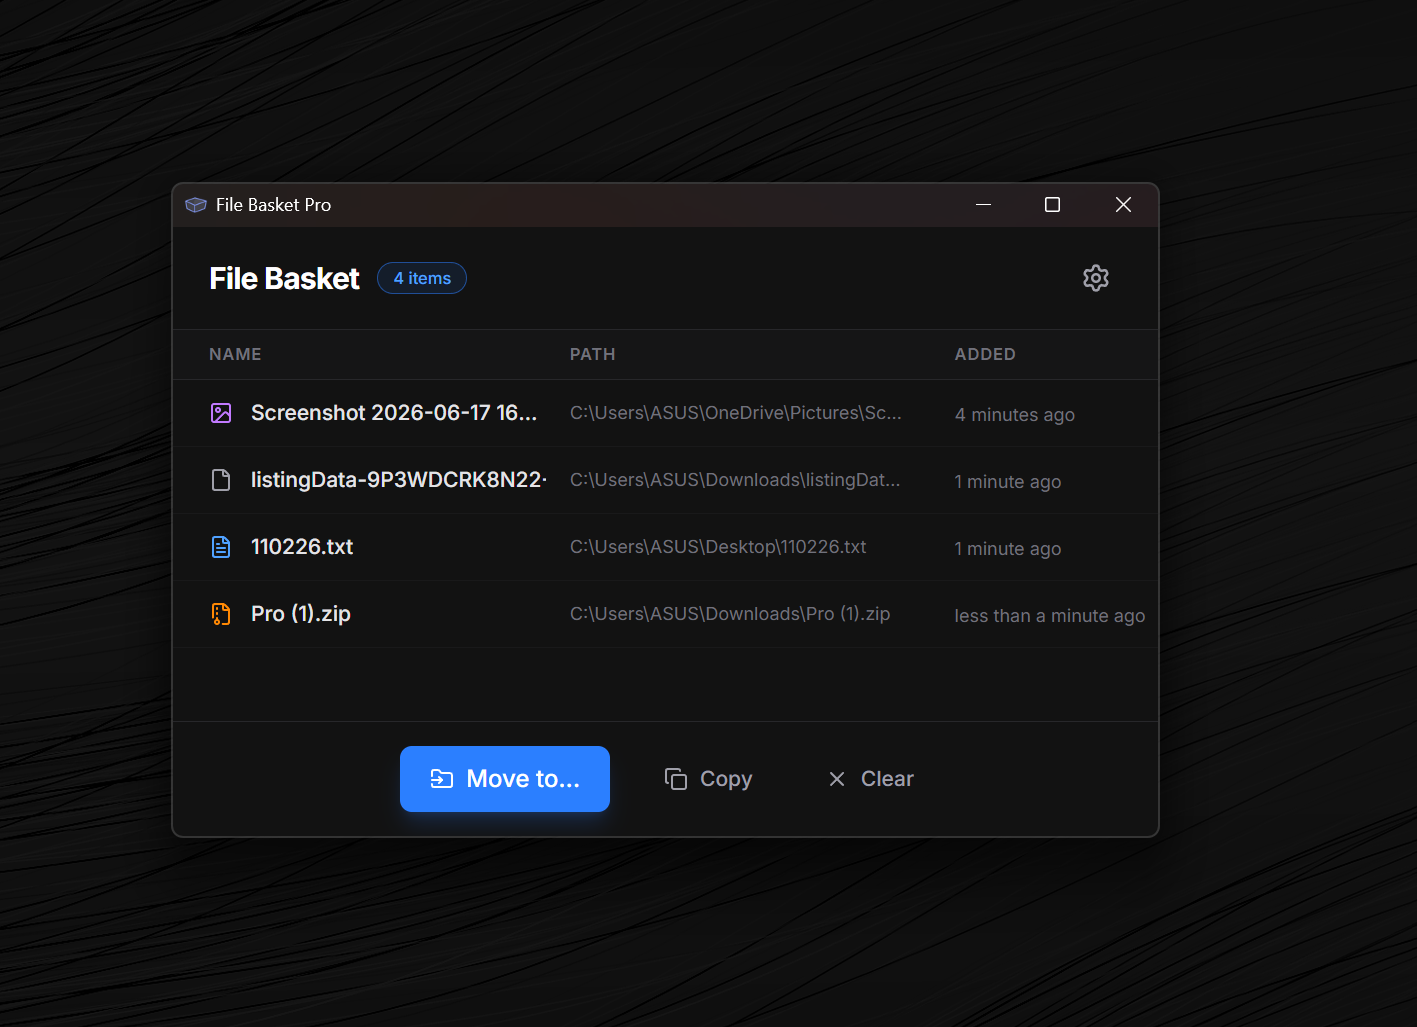Click the image icon beside Screenshot file

(221, 413)
